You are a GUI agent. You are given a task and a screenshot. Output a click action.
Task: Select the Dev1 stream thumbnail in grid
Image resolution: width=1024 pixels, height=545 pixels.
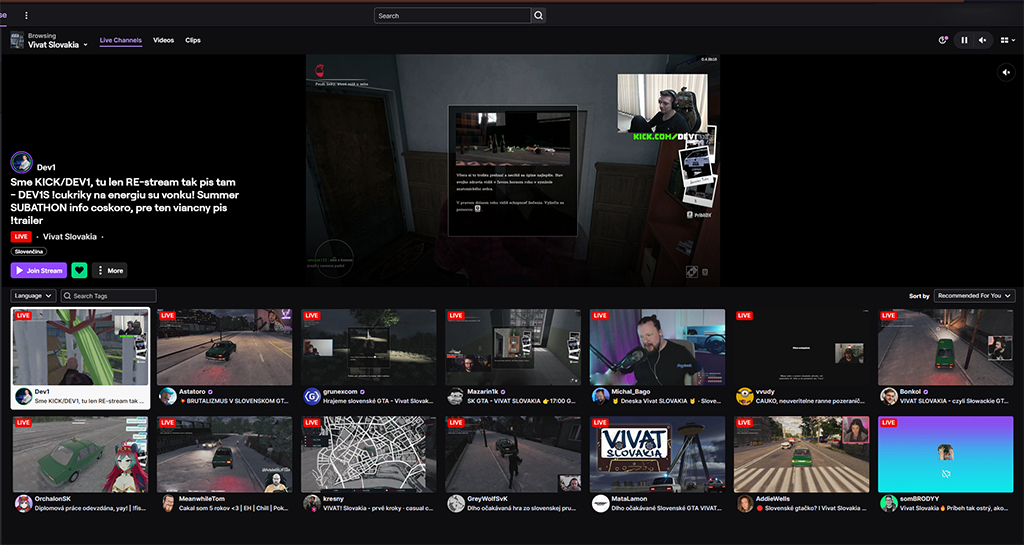point(80,347)
